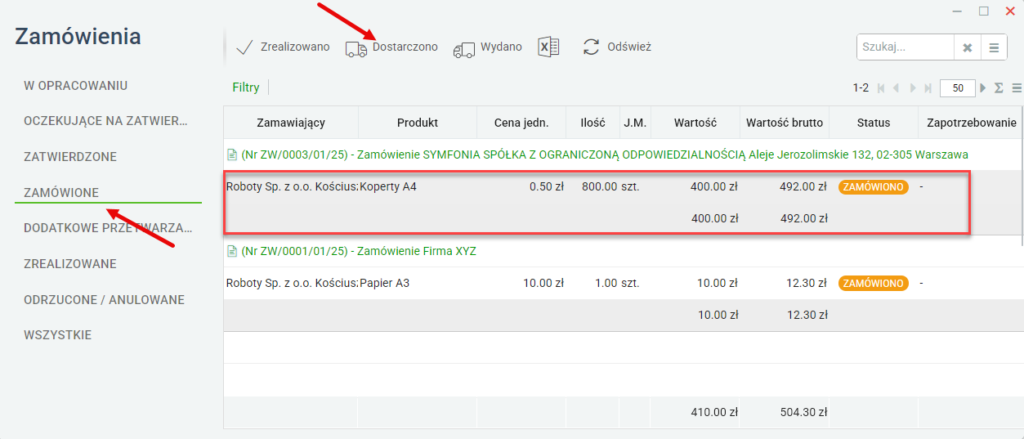This screenshot has height=439, width=1024.
Task: Sort by Produkt column header
Action: point(417,122)
